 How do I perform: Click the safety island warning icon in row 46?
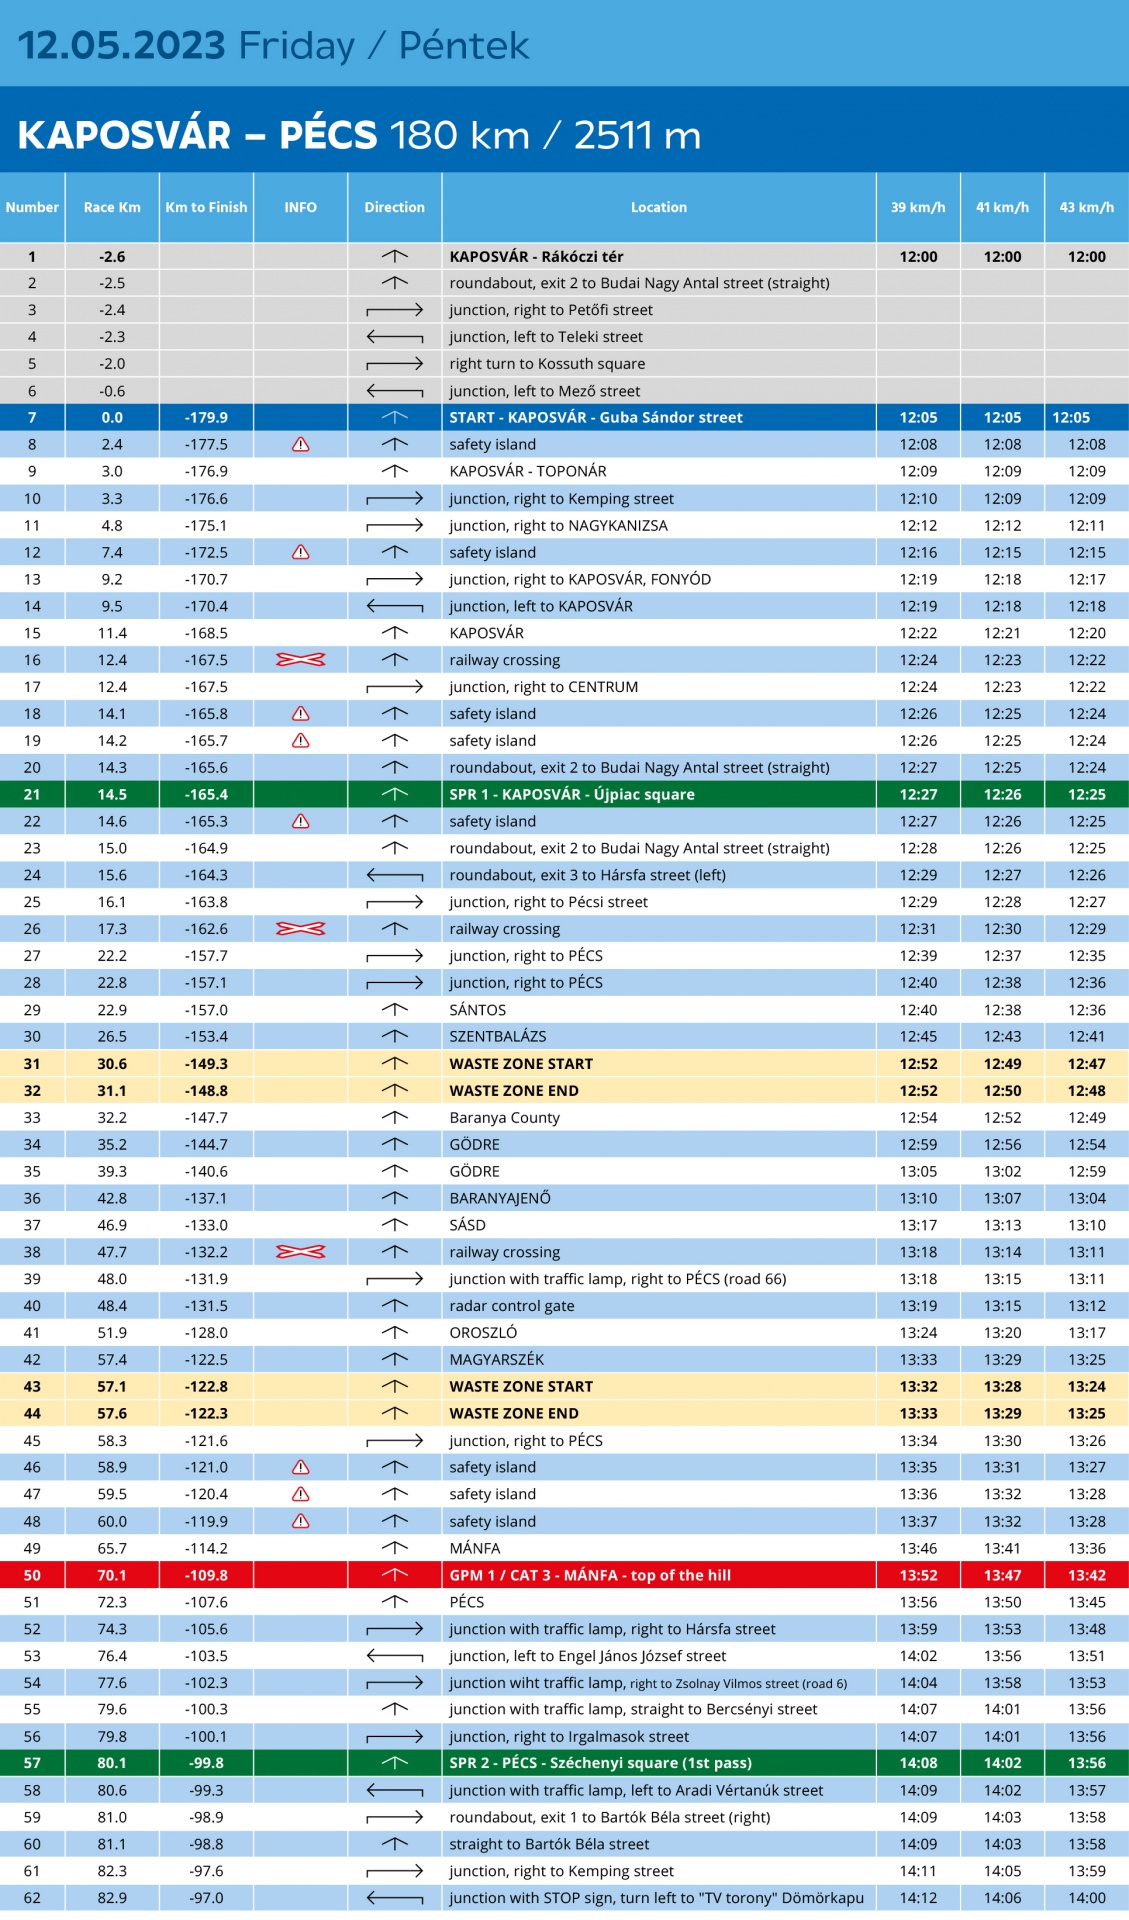(x=300, y=1467)
